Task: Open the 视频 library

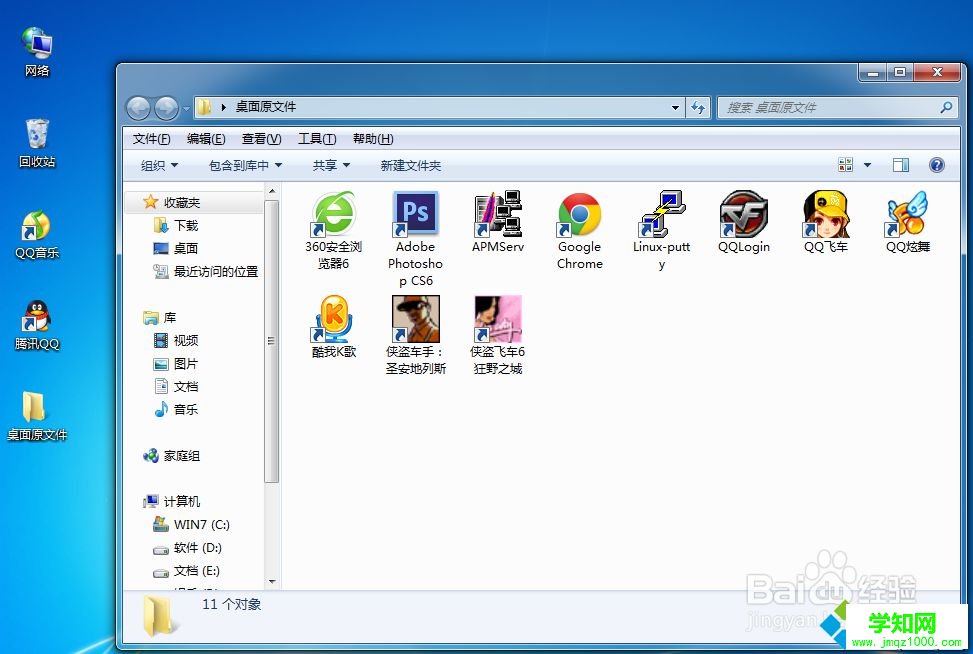Action: [176, 340]
